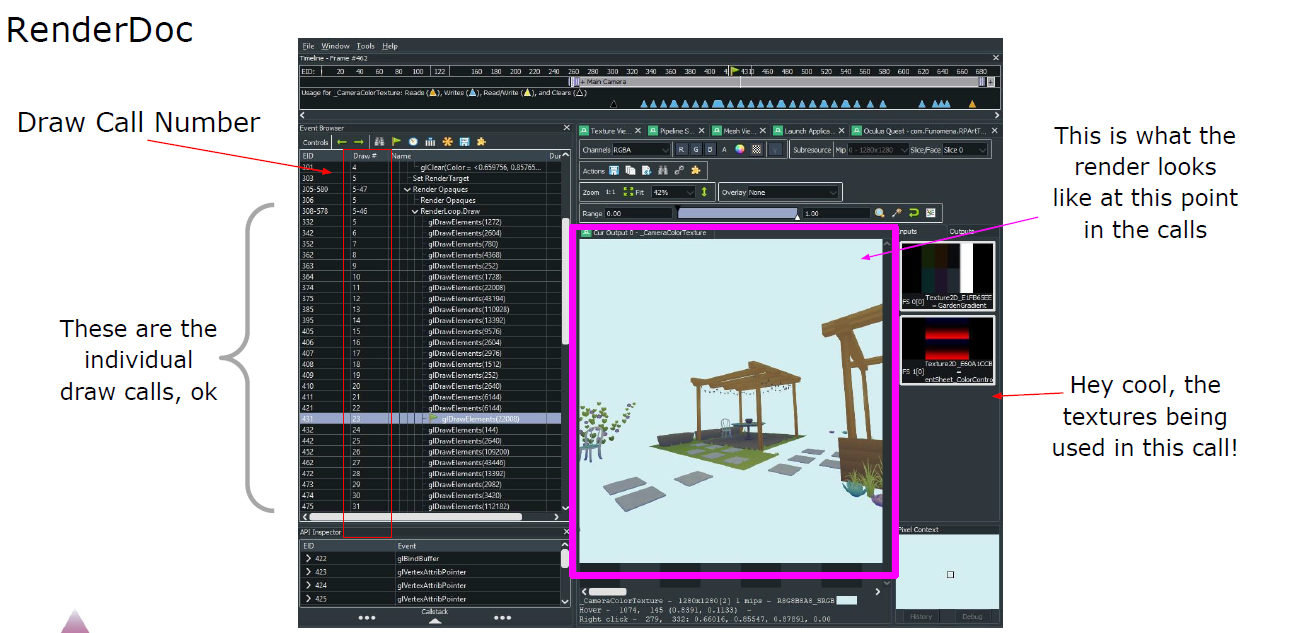
Task: Click the Controls button in Event Browser
Action: [x=315, y=142]
